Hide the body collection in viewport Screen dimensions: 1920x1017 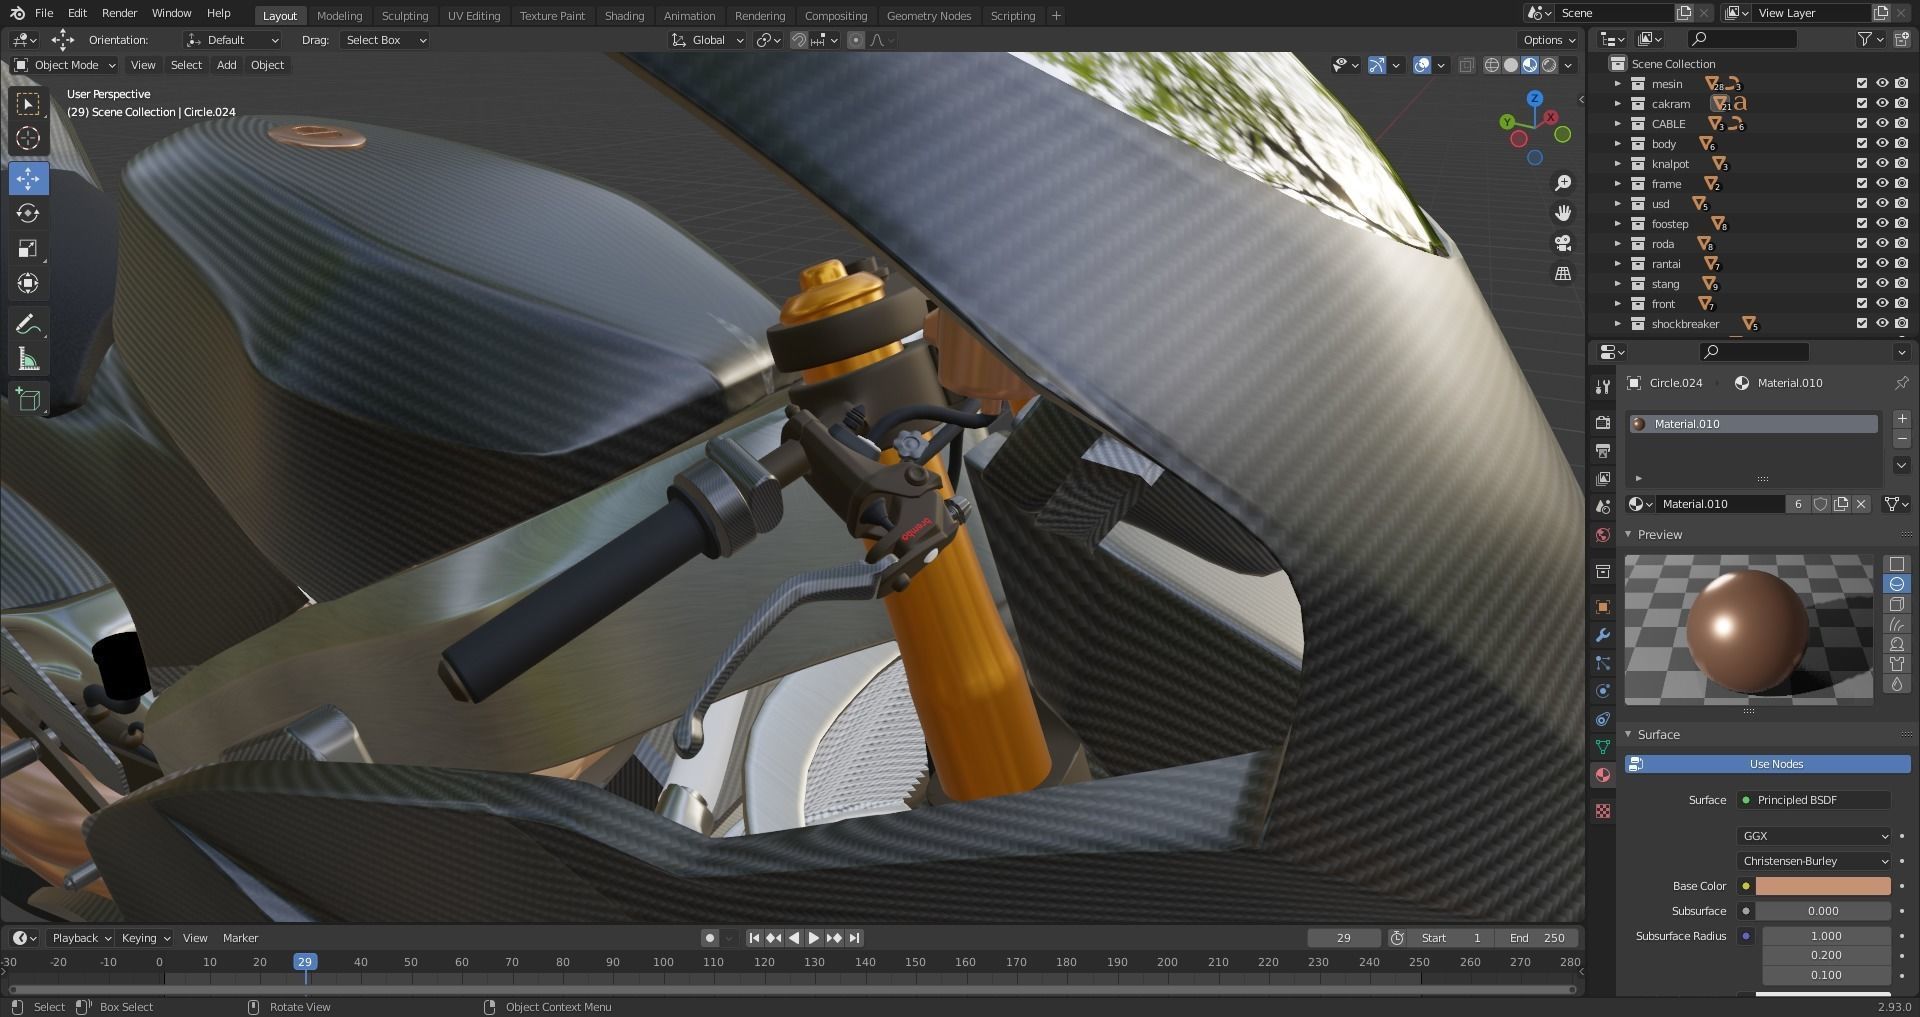[1881, 144]
